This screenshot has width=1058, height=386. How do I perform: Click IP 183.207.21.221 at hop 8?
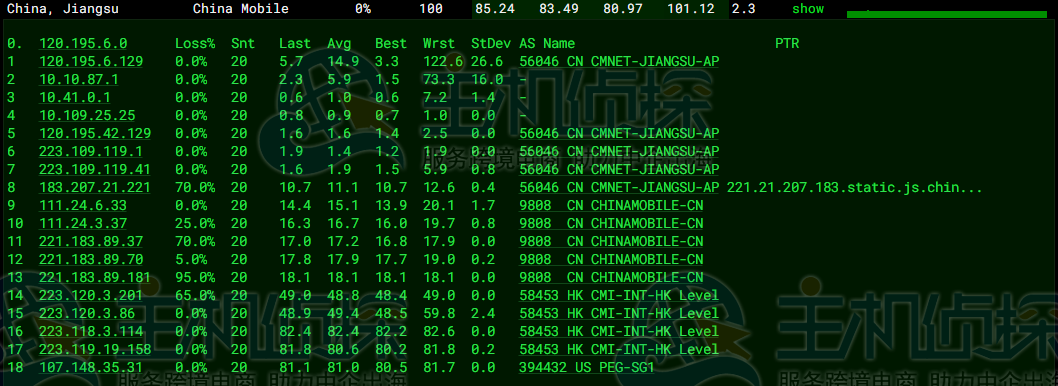coord(95,187)
